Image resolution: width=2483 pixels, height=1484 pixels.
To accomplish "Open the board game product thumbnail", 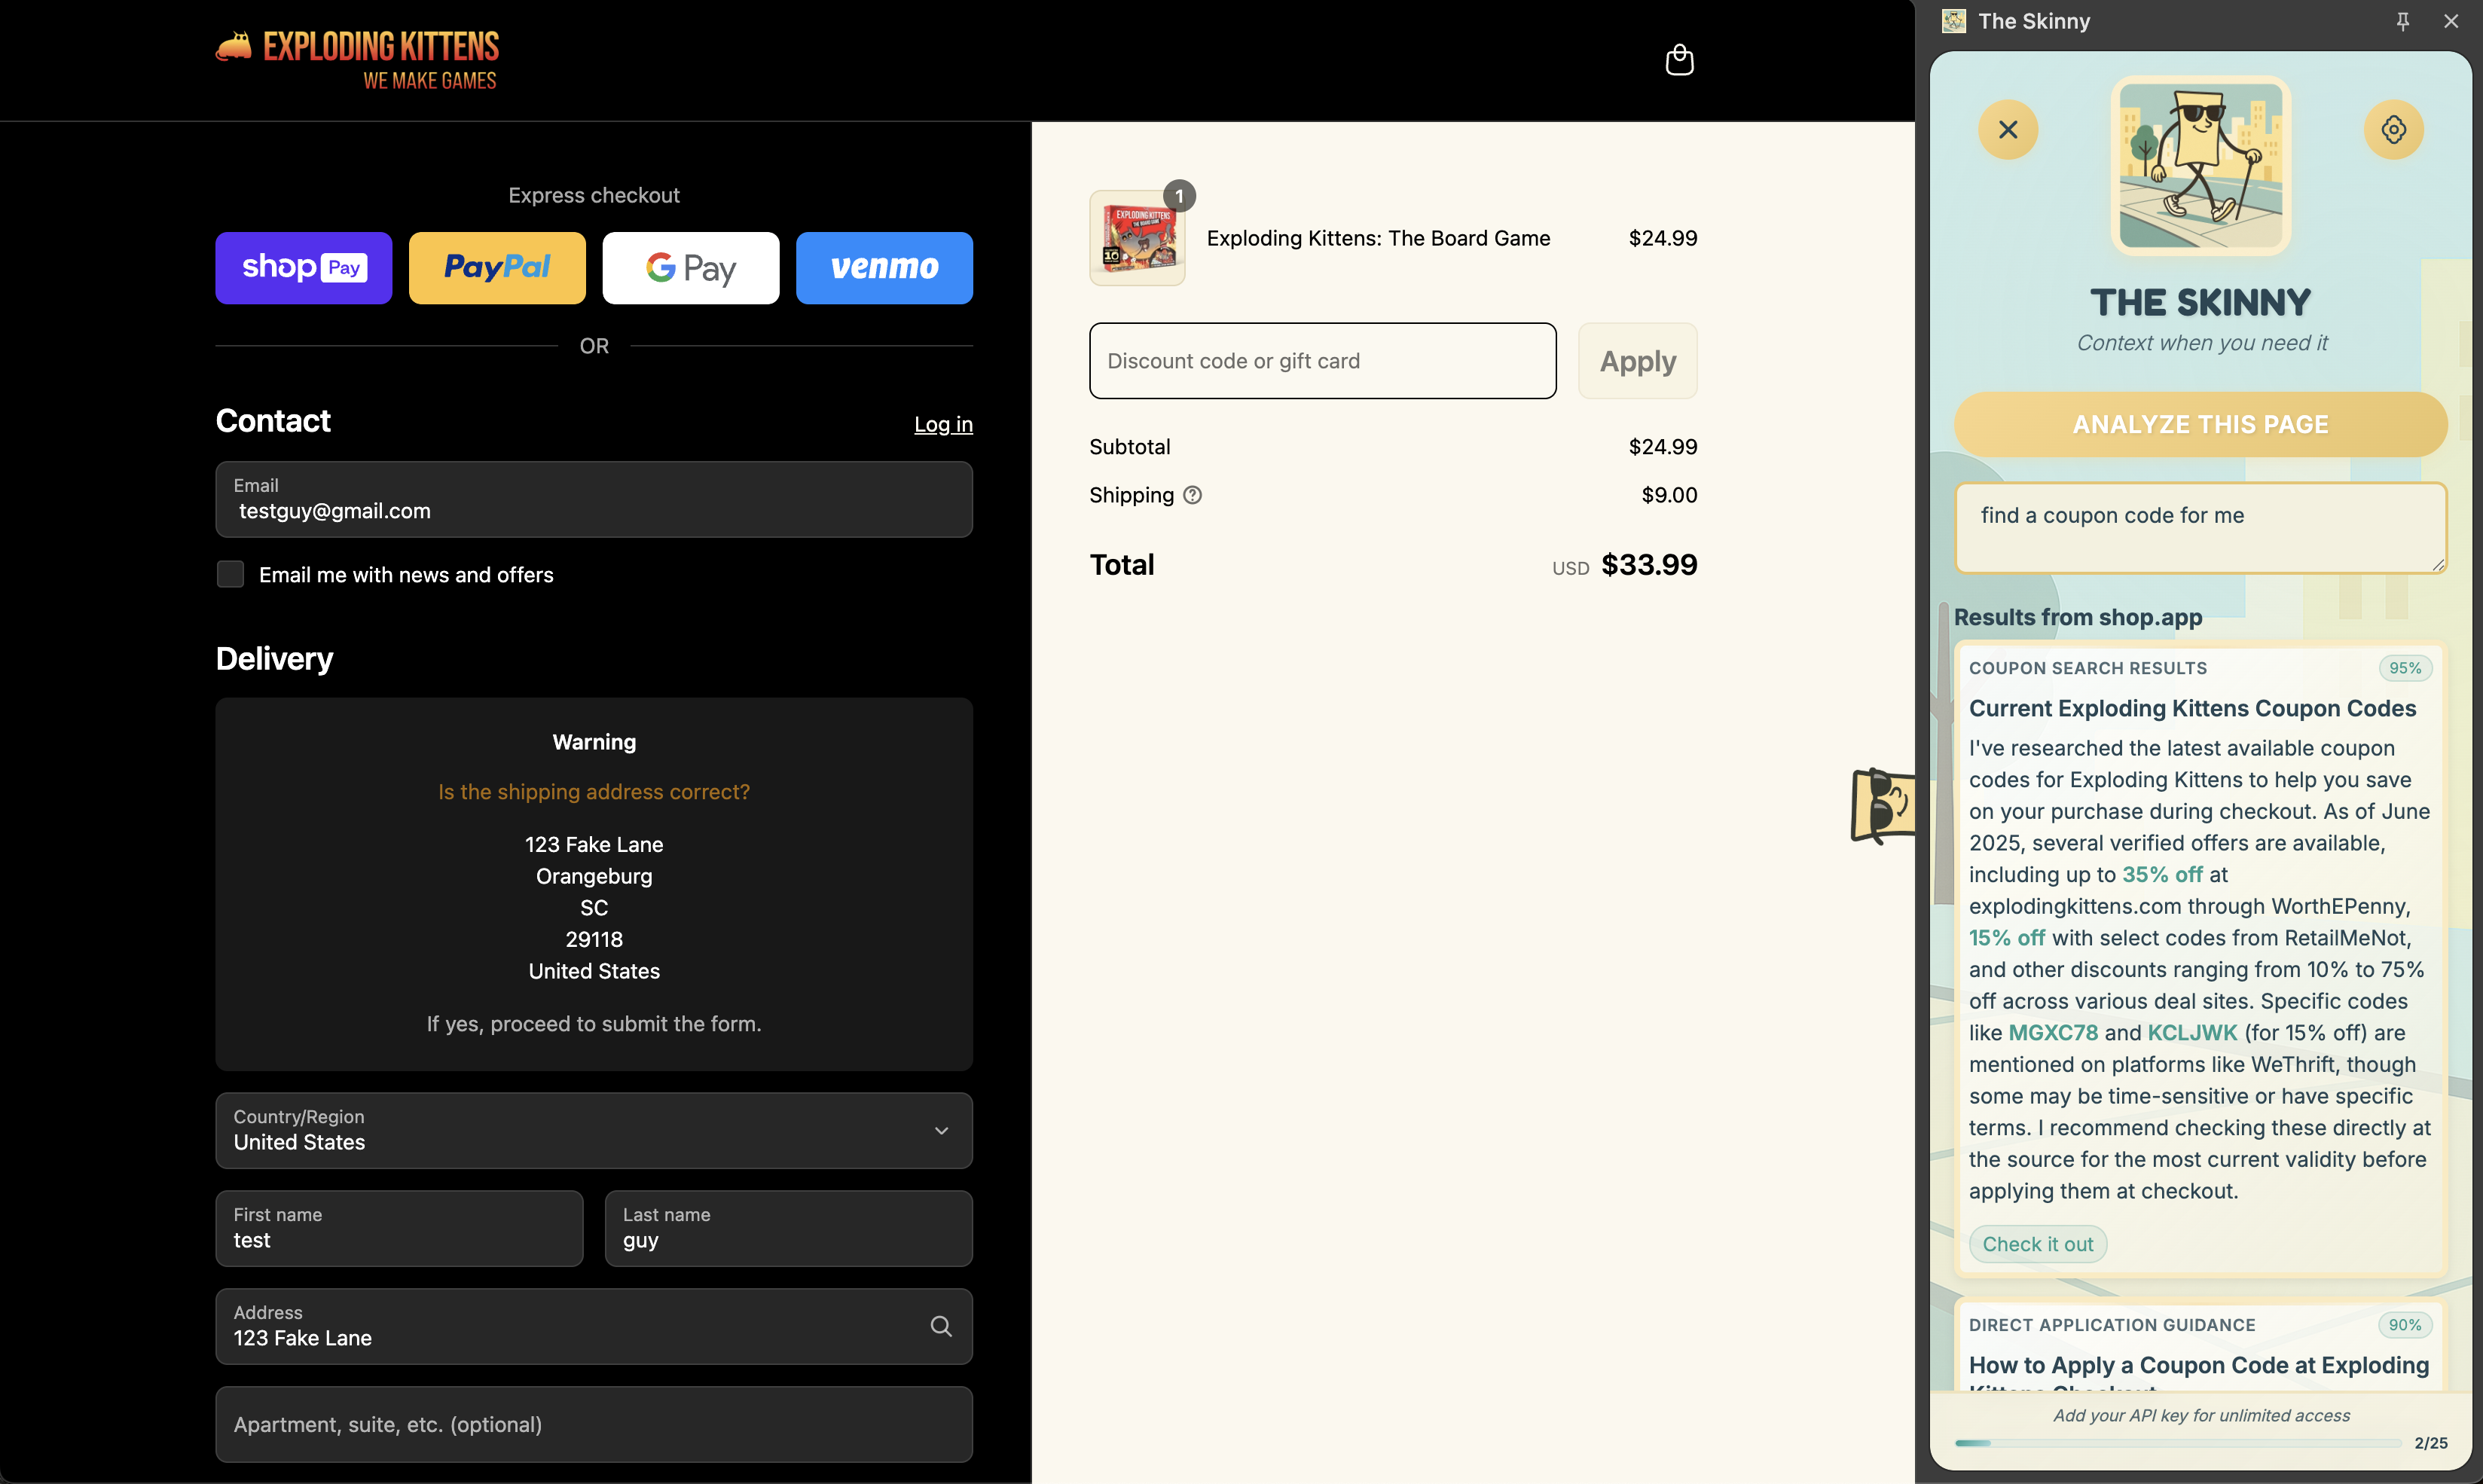I will [x=1137, y=238].
